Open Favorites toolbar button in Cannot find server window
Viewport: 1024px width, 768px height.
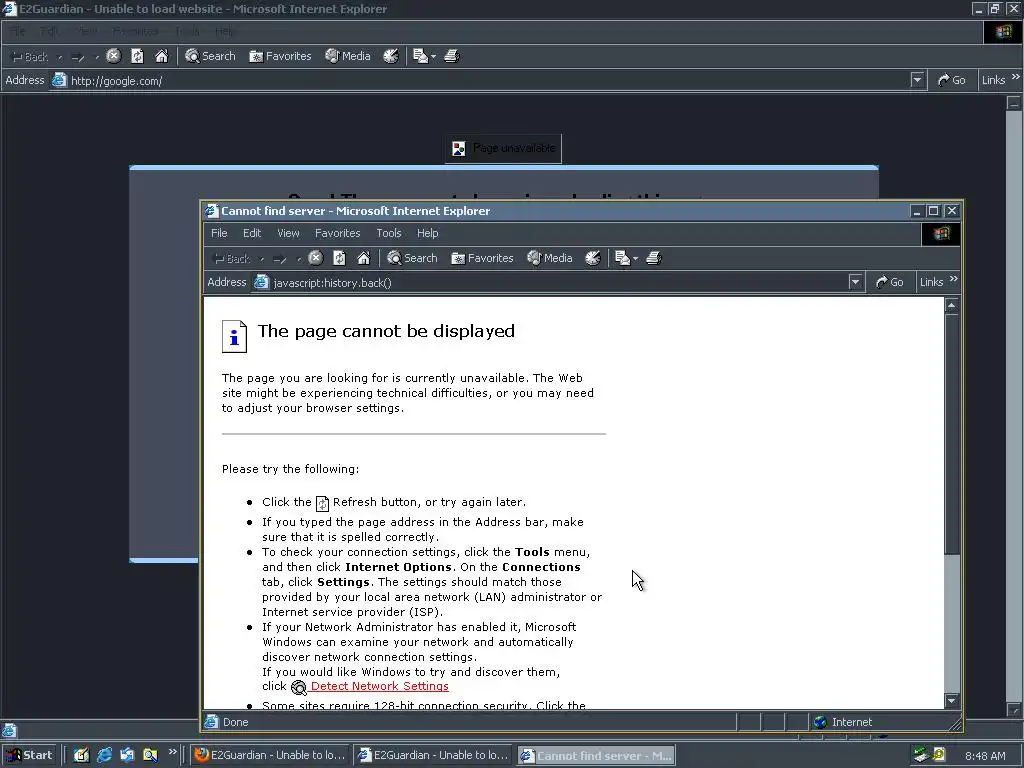pos(482,258)
